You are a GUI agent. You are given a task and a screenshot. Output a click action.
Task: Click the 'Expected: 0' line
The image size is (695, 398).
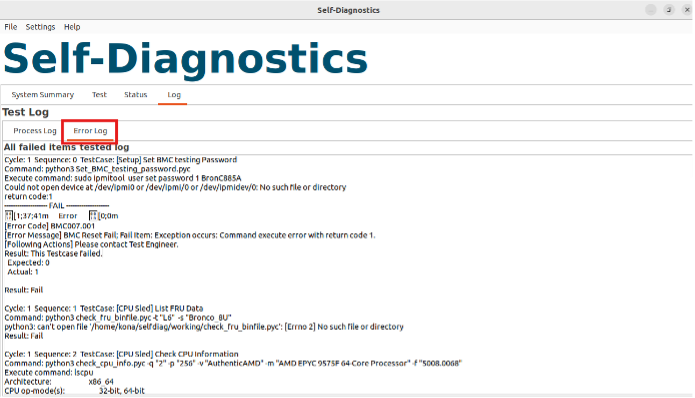point(28,263)
